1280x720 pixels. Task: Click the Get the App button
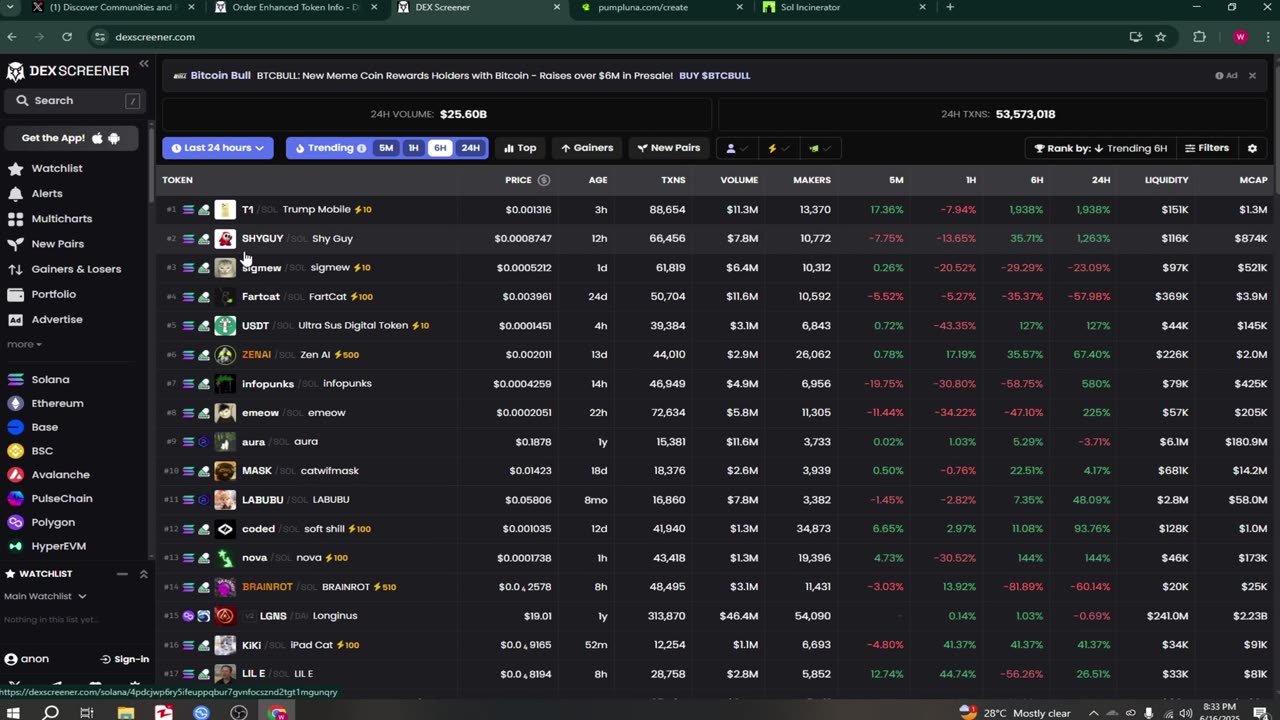point(71,138)
